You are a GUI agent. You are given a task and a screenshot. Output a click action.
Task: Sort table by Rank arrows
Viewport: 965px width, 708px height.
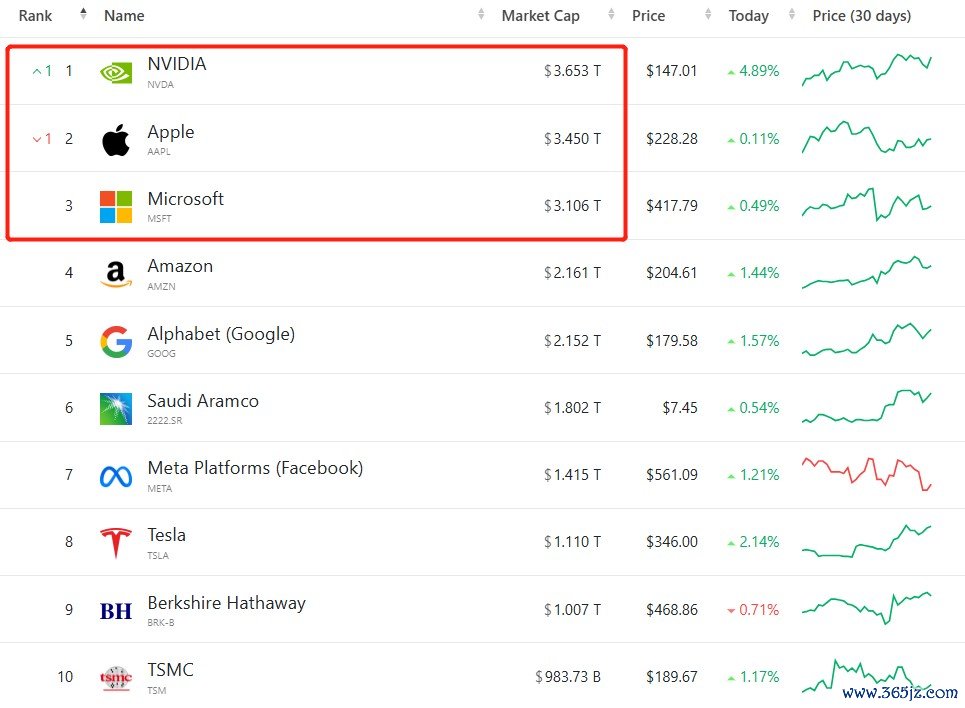[83, 14]
